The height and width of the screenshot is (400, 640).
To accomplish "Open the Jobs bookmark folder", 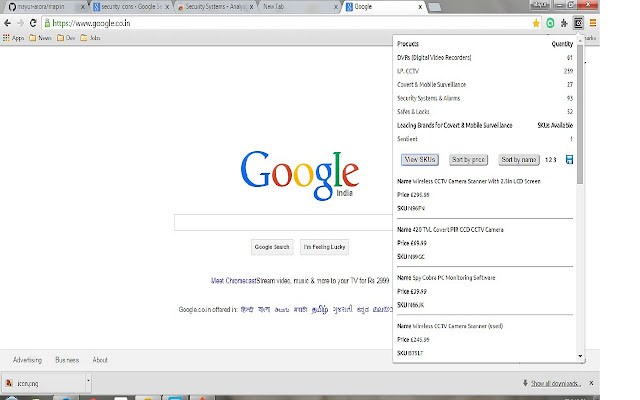I will point(90,38).
